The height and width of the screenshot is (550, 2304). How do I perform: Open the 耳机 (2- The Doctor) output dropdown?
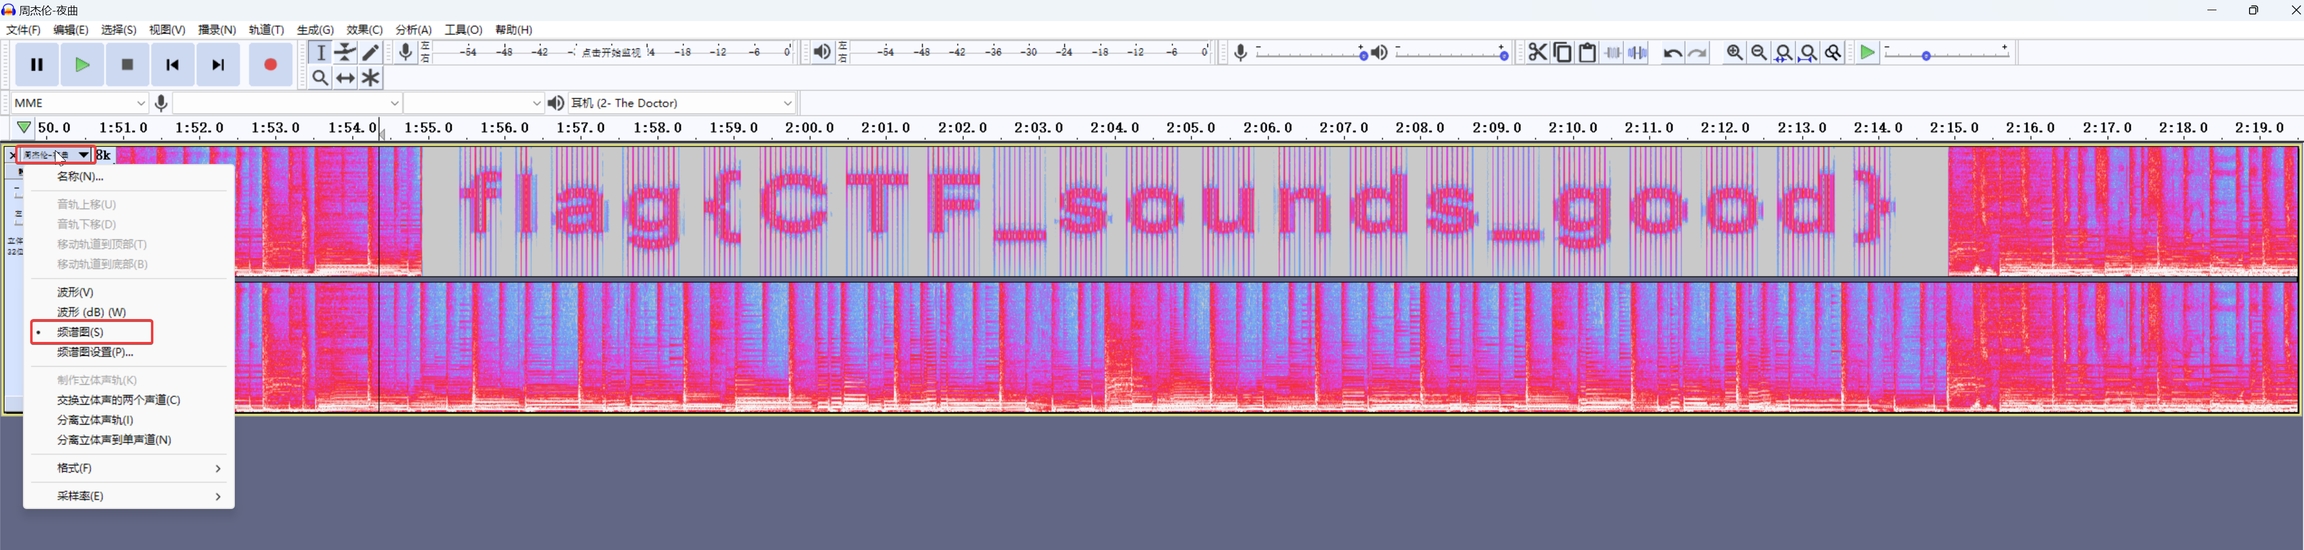click(682, 103)
